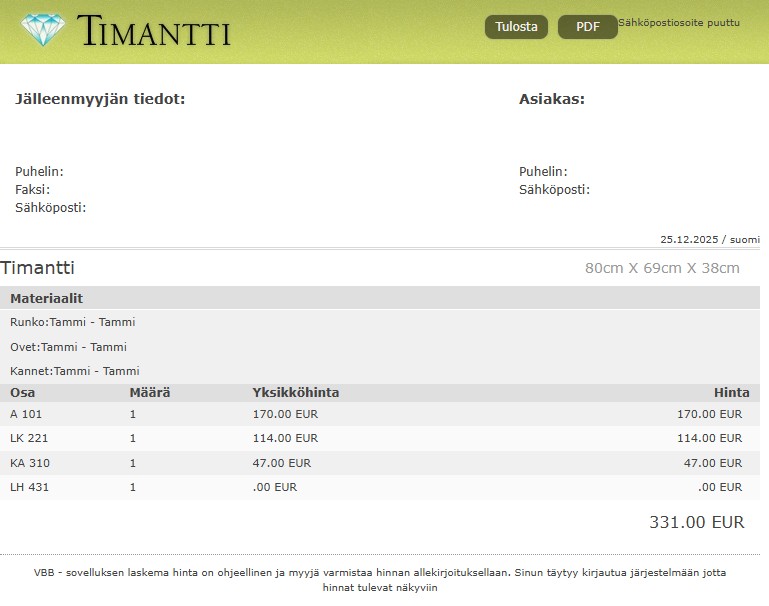Export the quote with PDF button
Screen dimensions: 769x606
(x=587, y=27)
